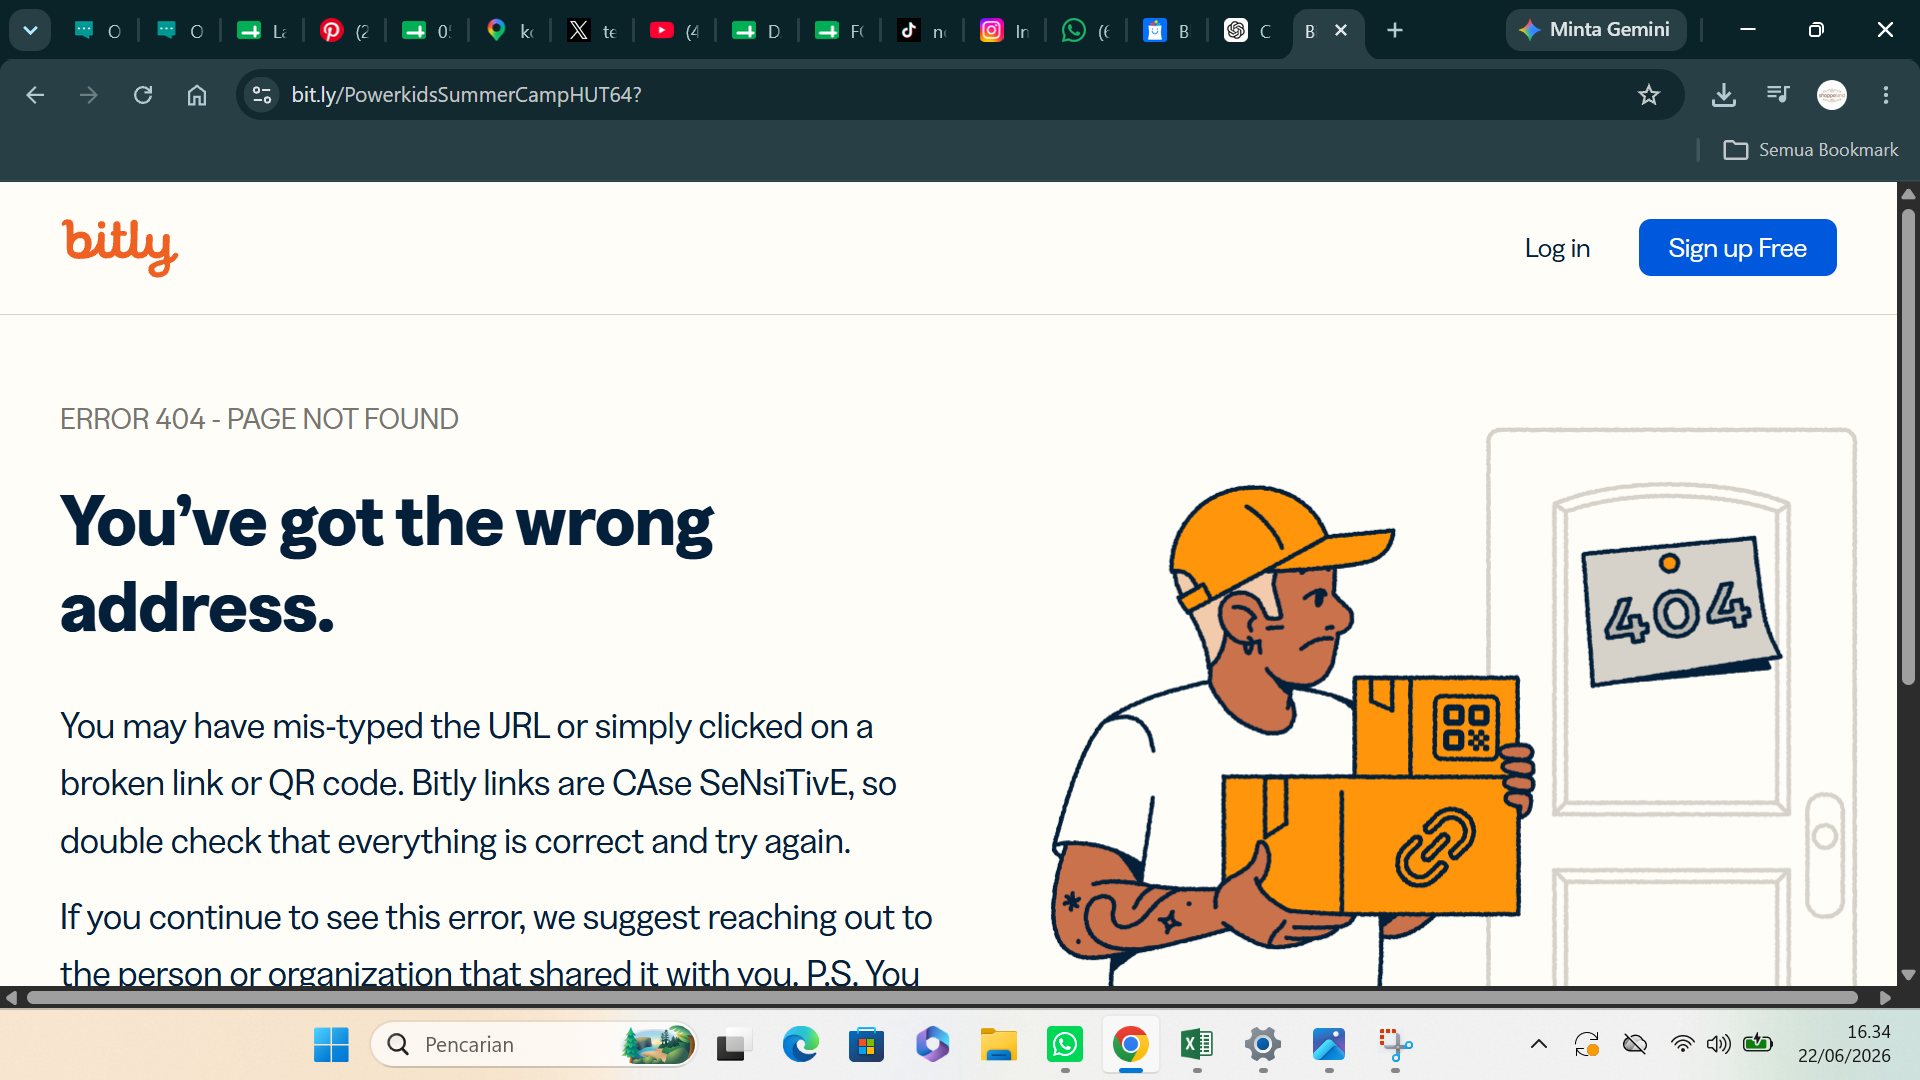Go to the browser home page
The height and width of the screenshot is (1080, 1920).
(197, 95)
